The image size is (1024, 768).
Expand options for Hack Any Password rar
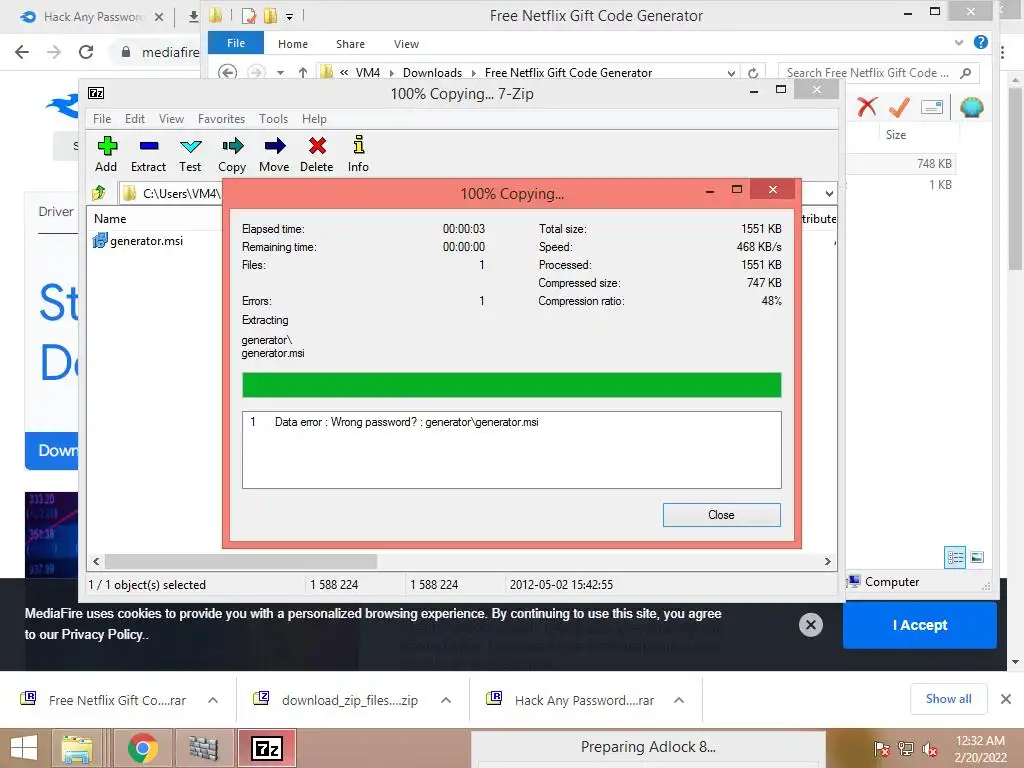coord(679,700)
